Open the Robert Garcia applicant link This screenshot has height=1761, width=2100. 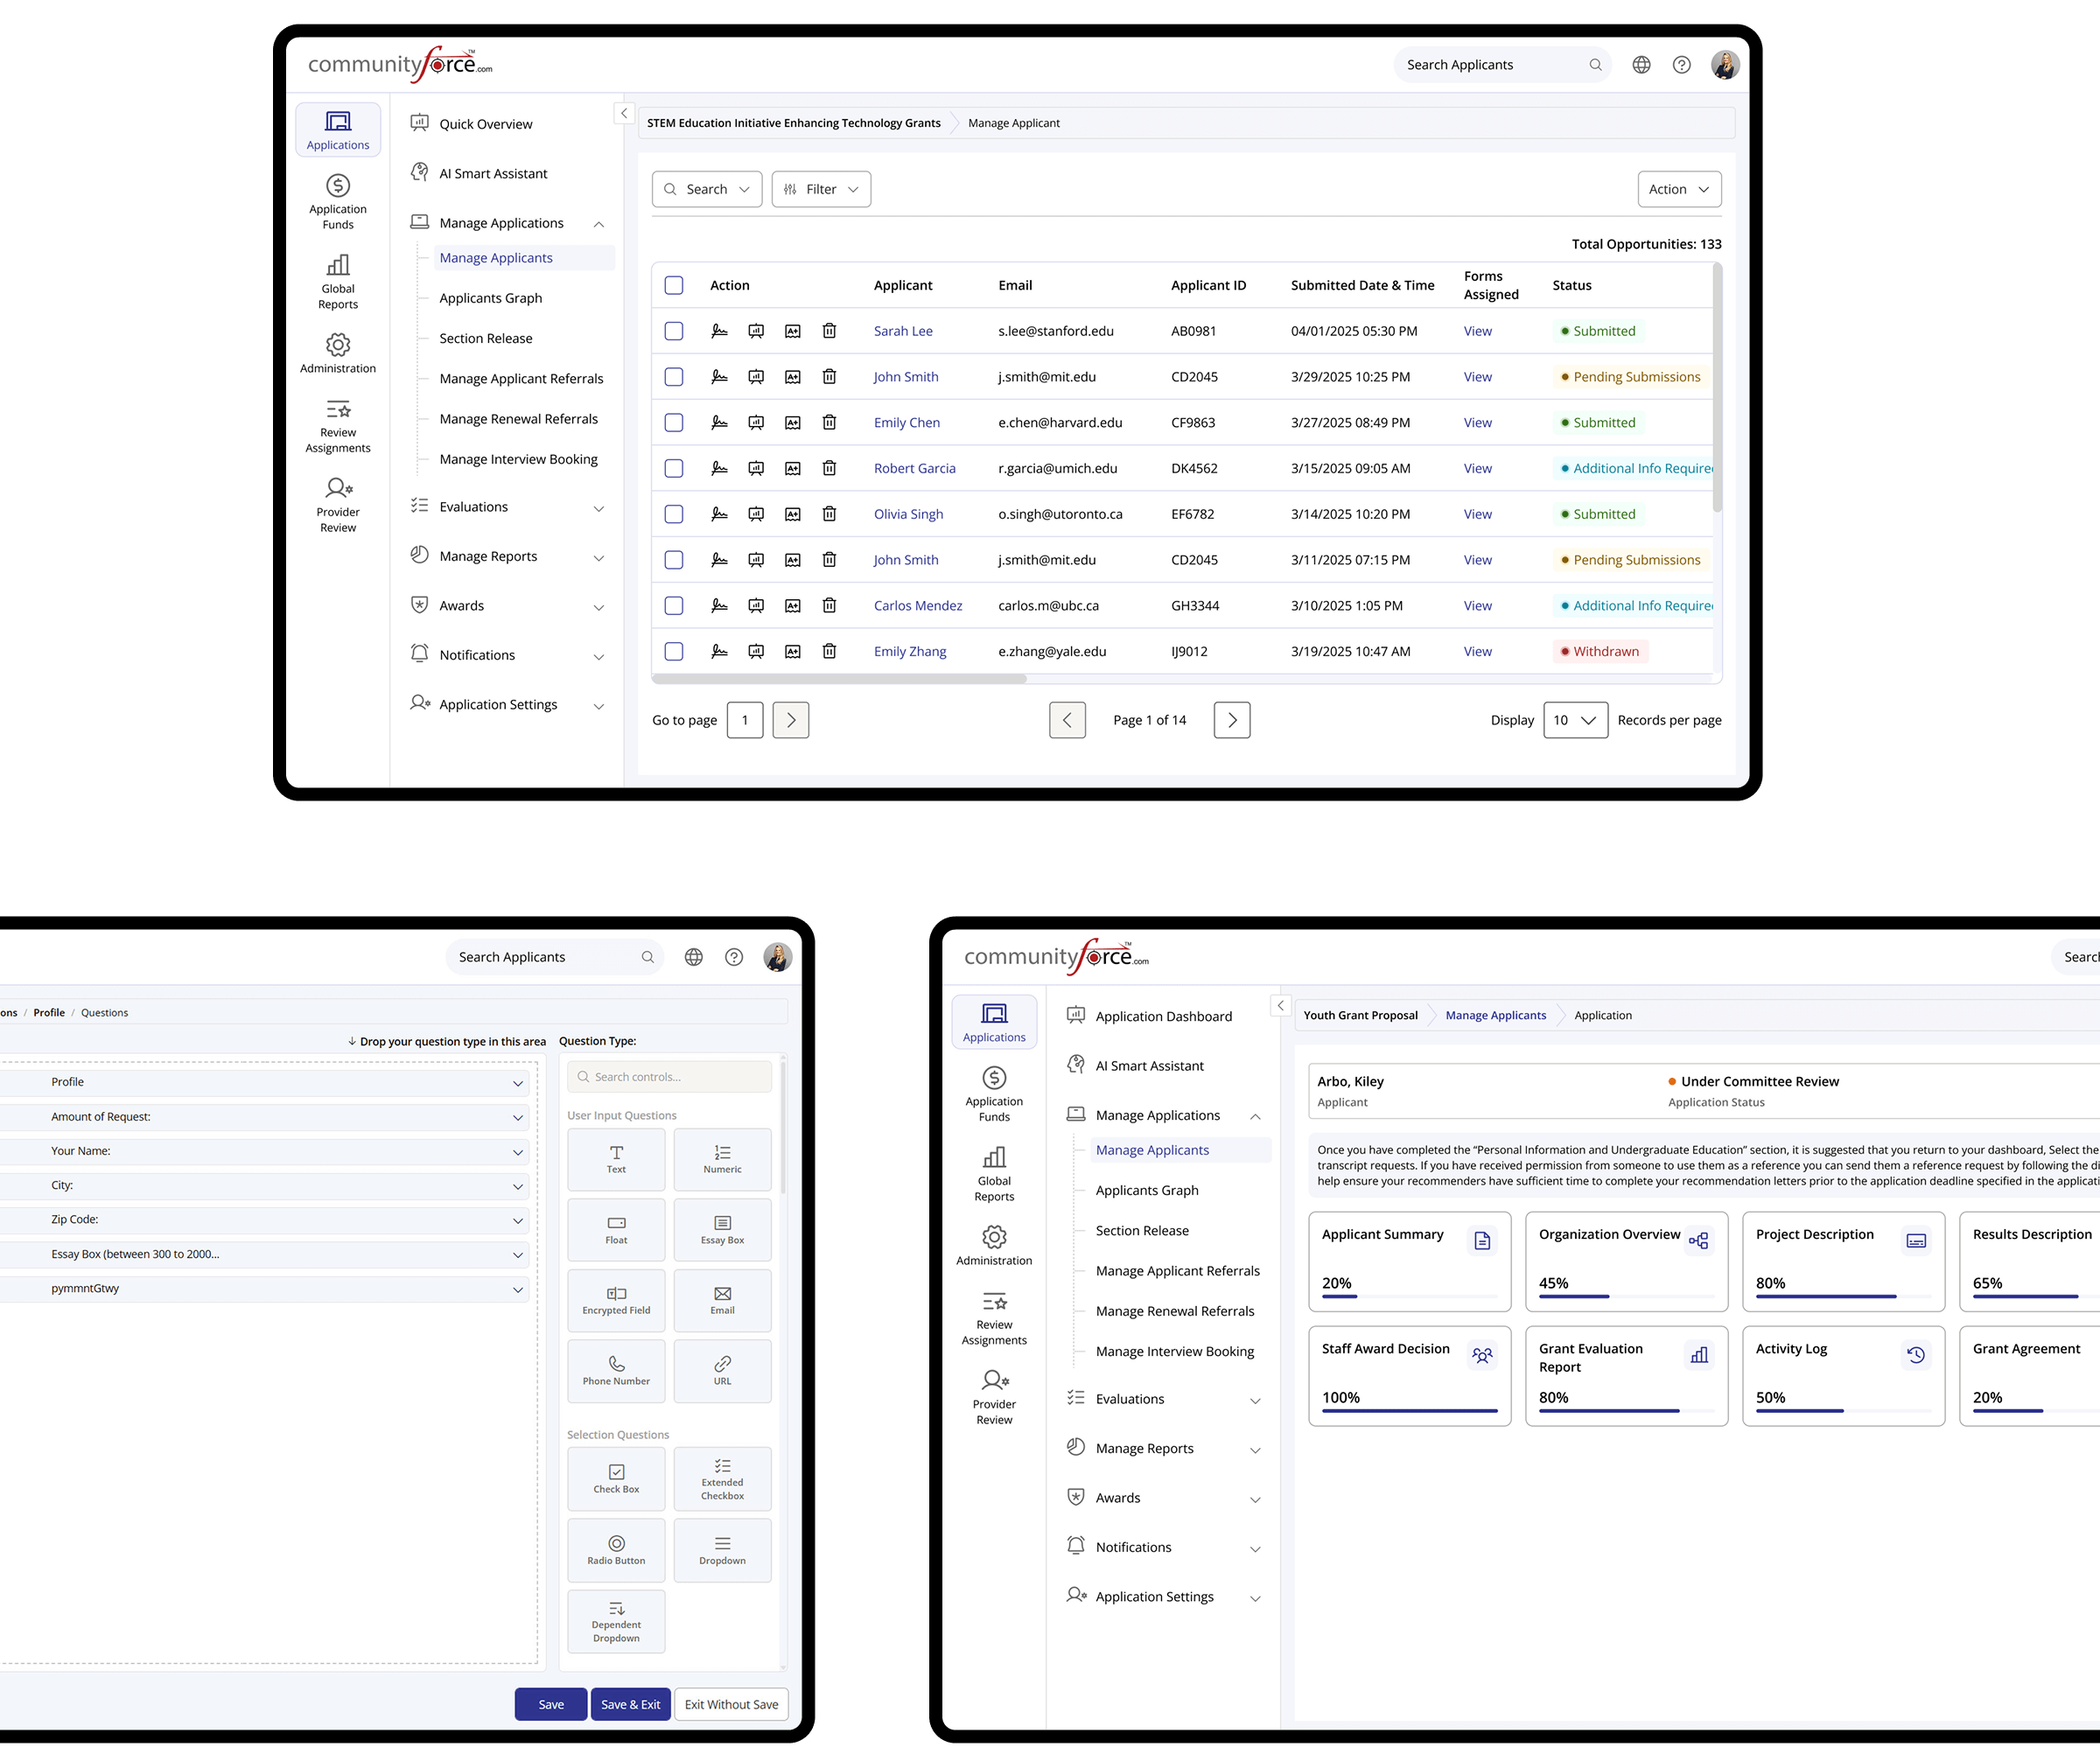click(914, 468)
